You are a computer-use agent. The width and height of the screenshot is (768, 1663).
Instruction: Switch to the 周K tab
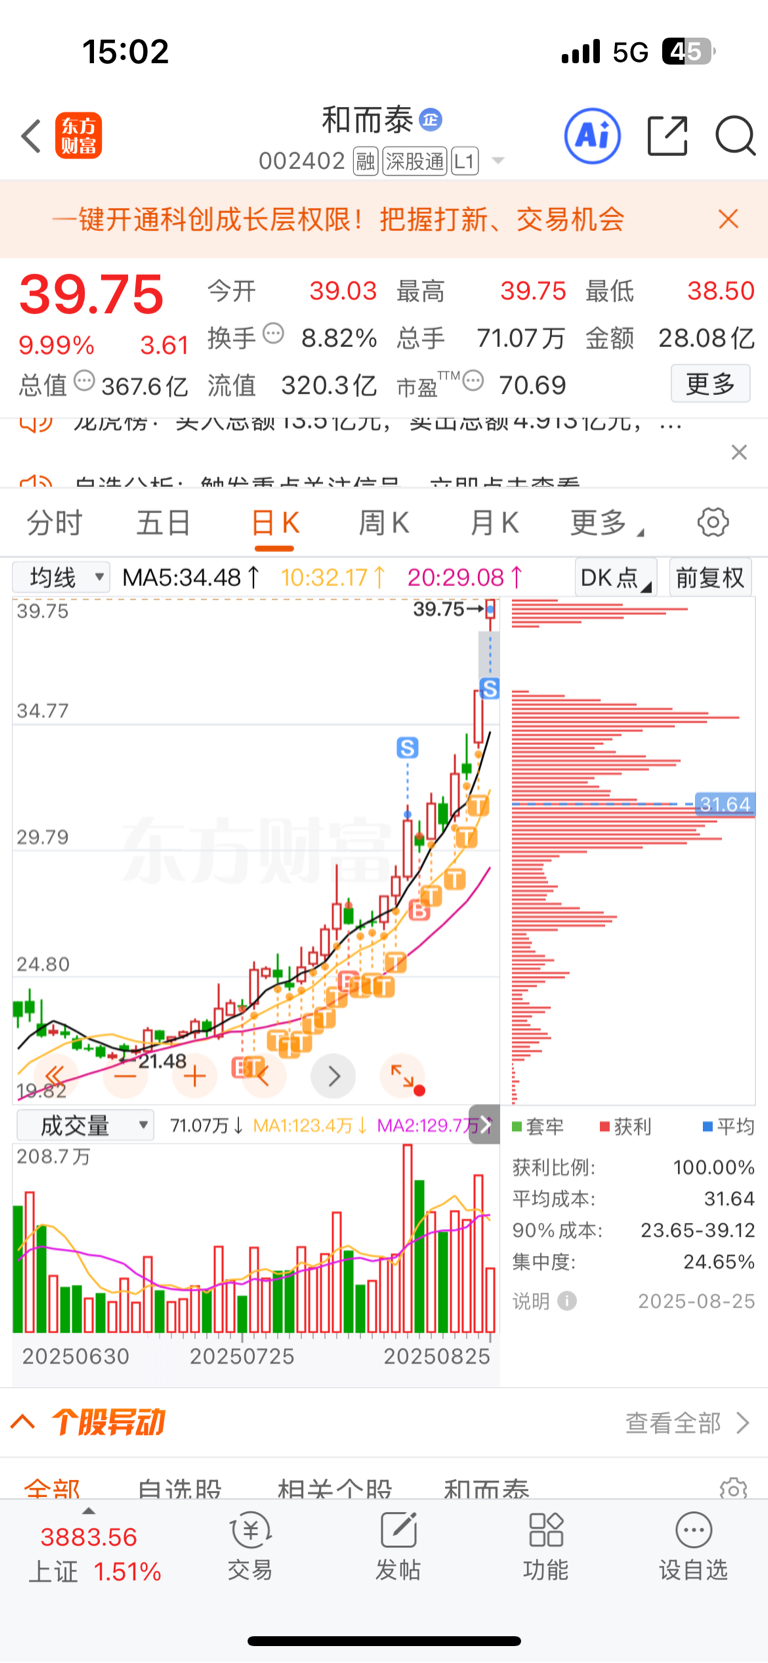tap(384, 522)
